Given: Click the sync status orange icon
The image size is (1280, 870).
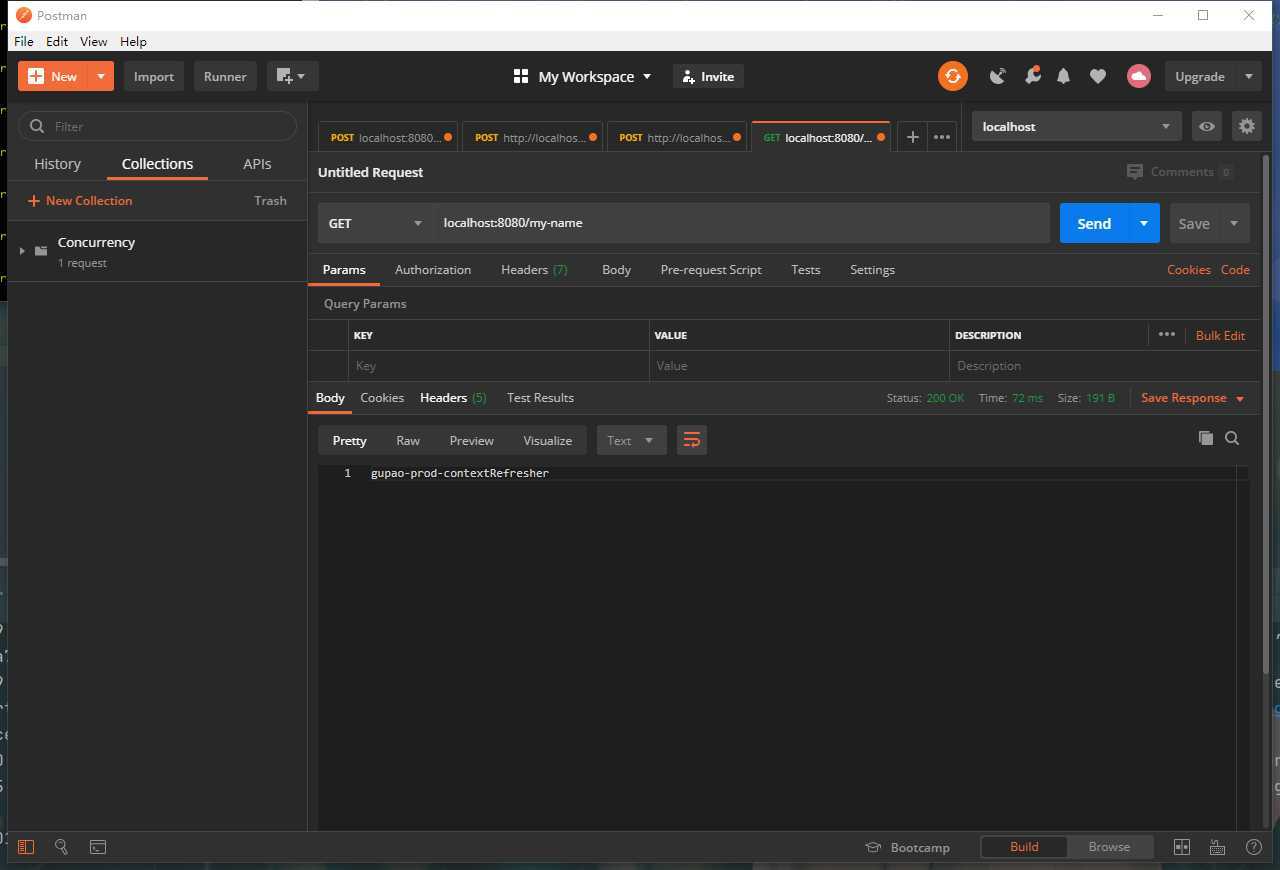Looking at the screenshot, I should [953, 76].
